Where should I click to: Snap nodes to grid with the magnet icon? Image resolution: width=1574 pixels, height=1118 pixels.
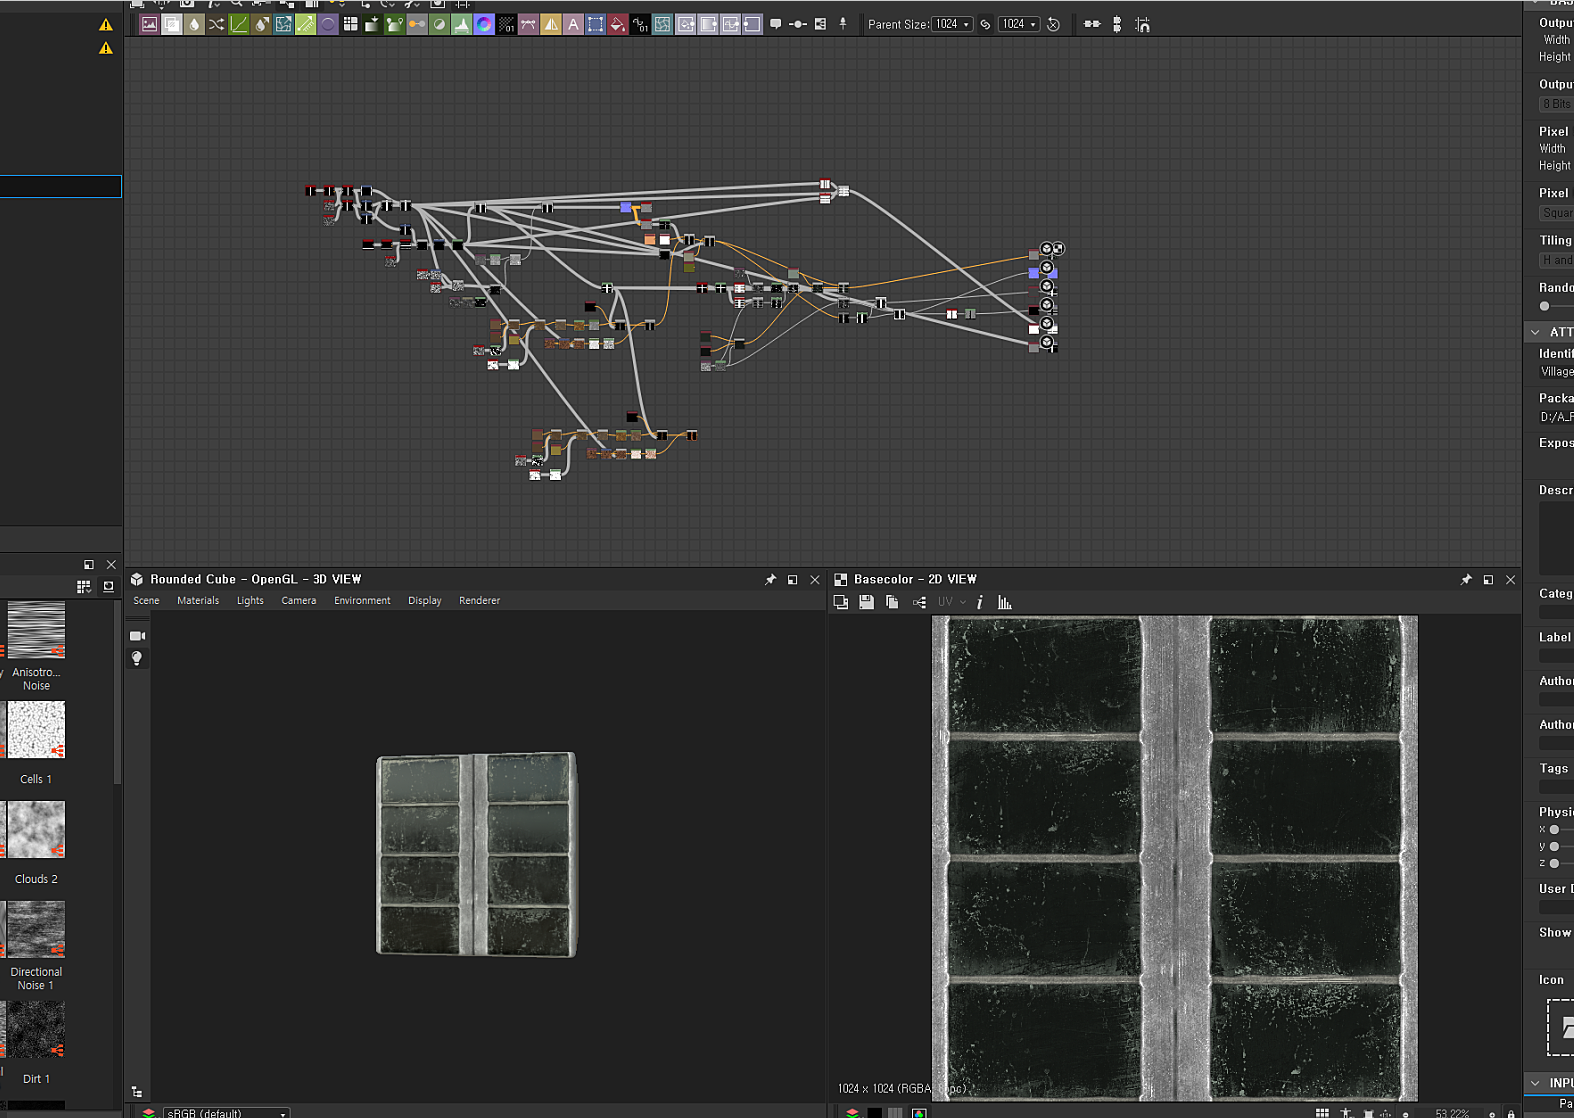[x=1142, y=24]
